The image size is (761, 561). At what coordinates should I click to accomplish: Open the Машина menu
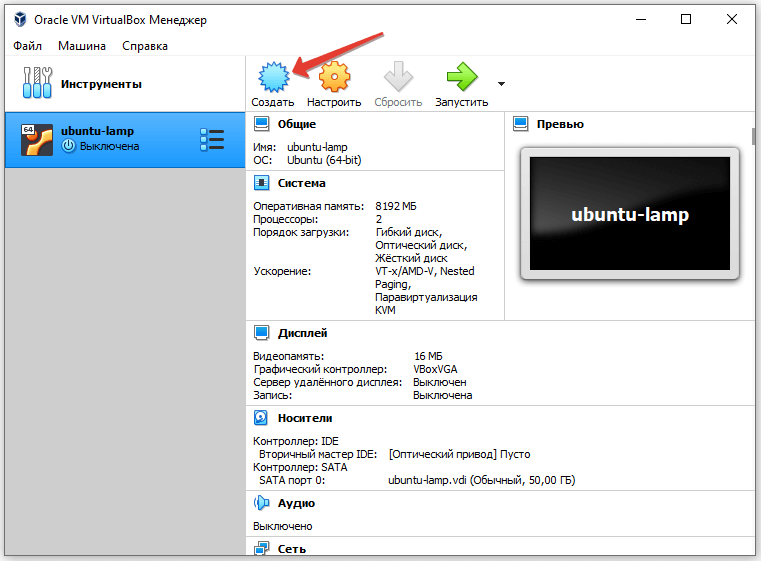point(82,46)
